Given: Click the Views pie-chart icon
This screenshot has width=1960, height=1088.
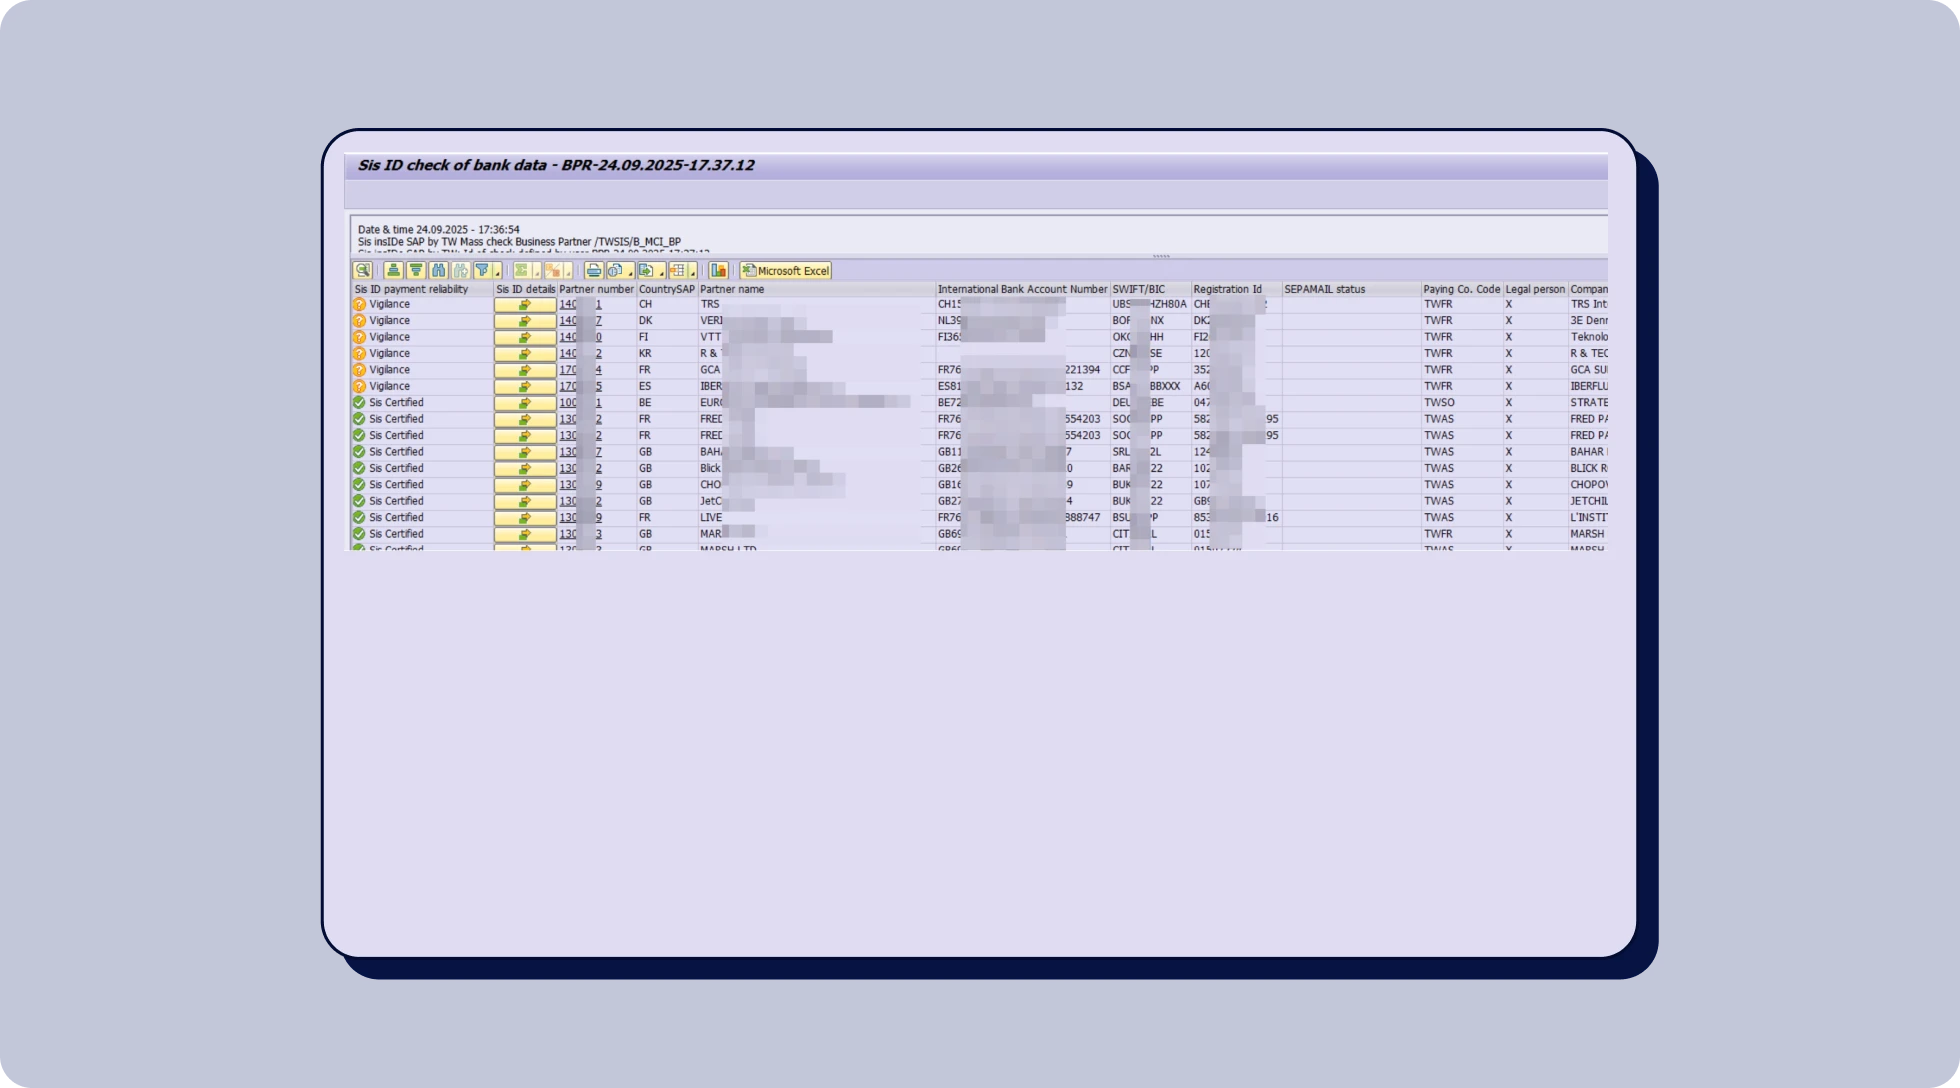Looking at the screenshot, I should pos(616,270).
